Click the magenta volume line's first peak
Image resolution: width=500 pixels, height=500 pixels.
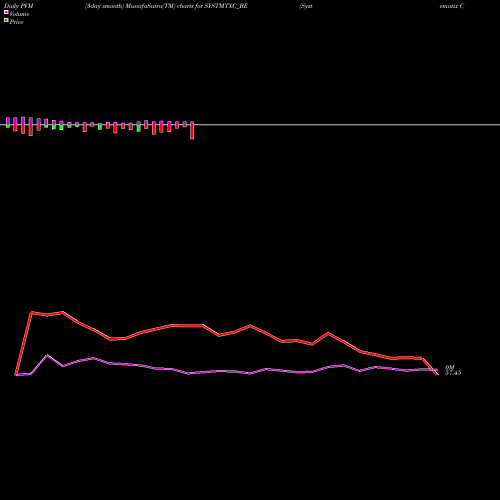click(x=47, y=355)
